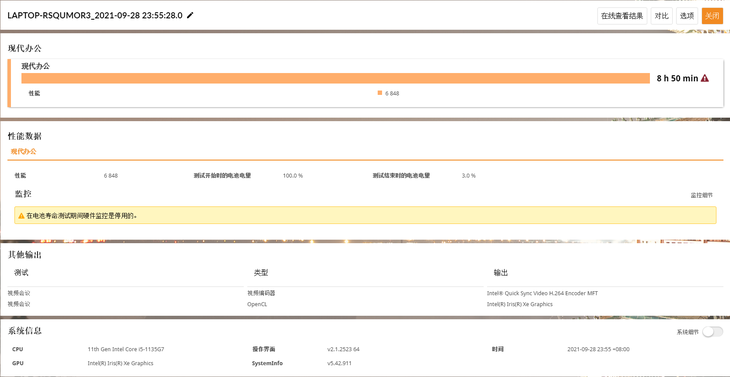Click the orange legend square beside 6 848
This screenshot has height=377, width=730.
[x=380, y=93]
